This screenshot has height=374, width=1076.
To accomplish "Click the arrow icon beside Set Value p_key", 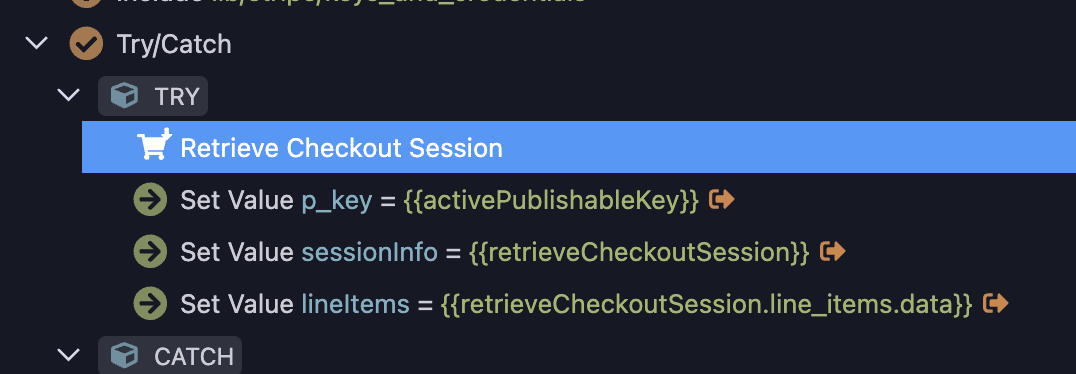I will tap(150, 200).
